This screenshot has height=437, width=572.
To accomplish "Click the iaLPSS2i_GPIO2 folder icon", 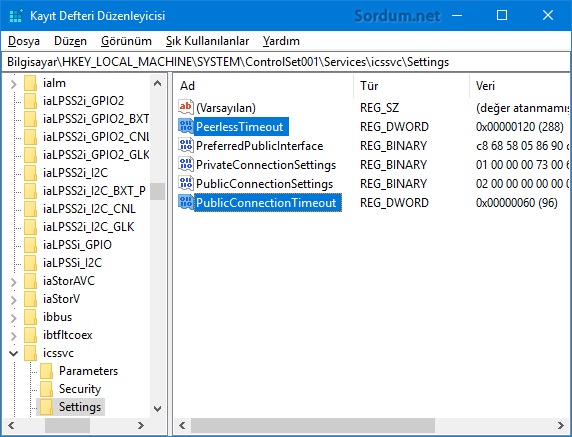I will tap(30, 101).
